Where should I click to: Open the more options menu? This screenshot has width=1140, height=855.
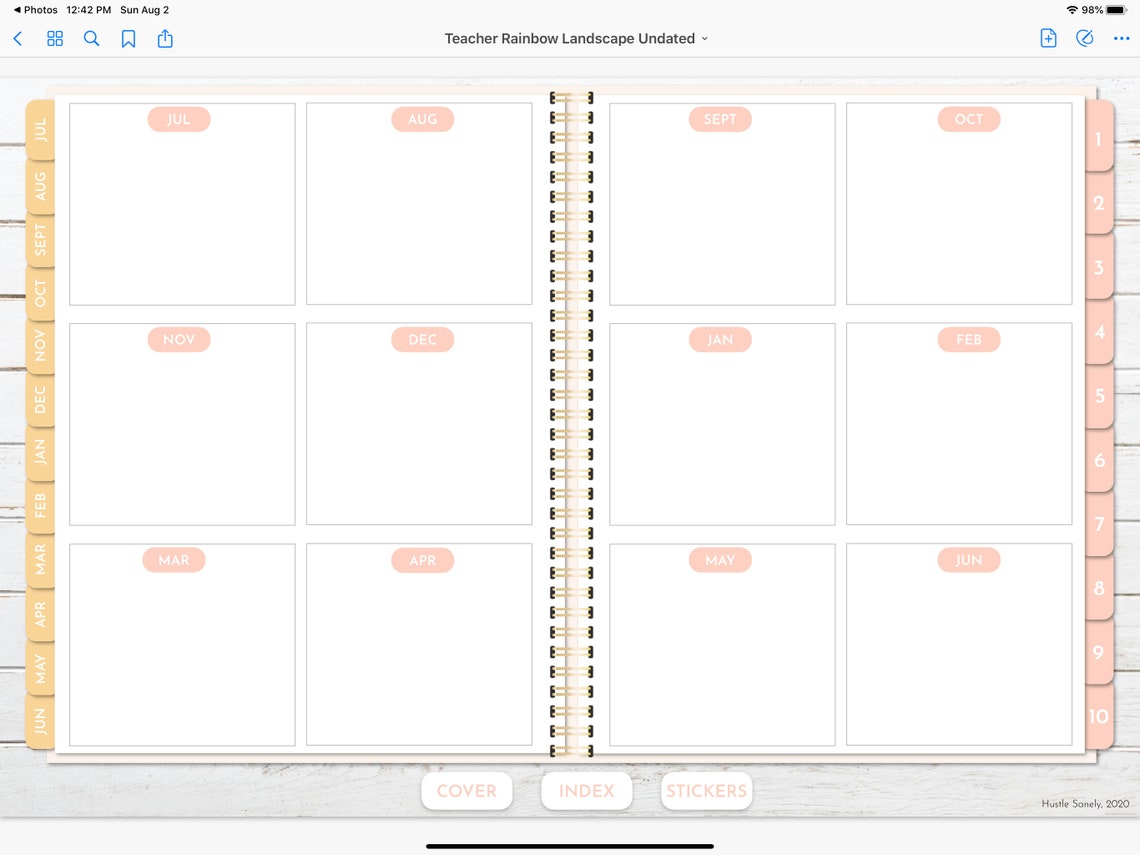click(1121, 39)
